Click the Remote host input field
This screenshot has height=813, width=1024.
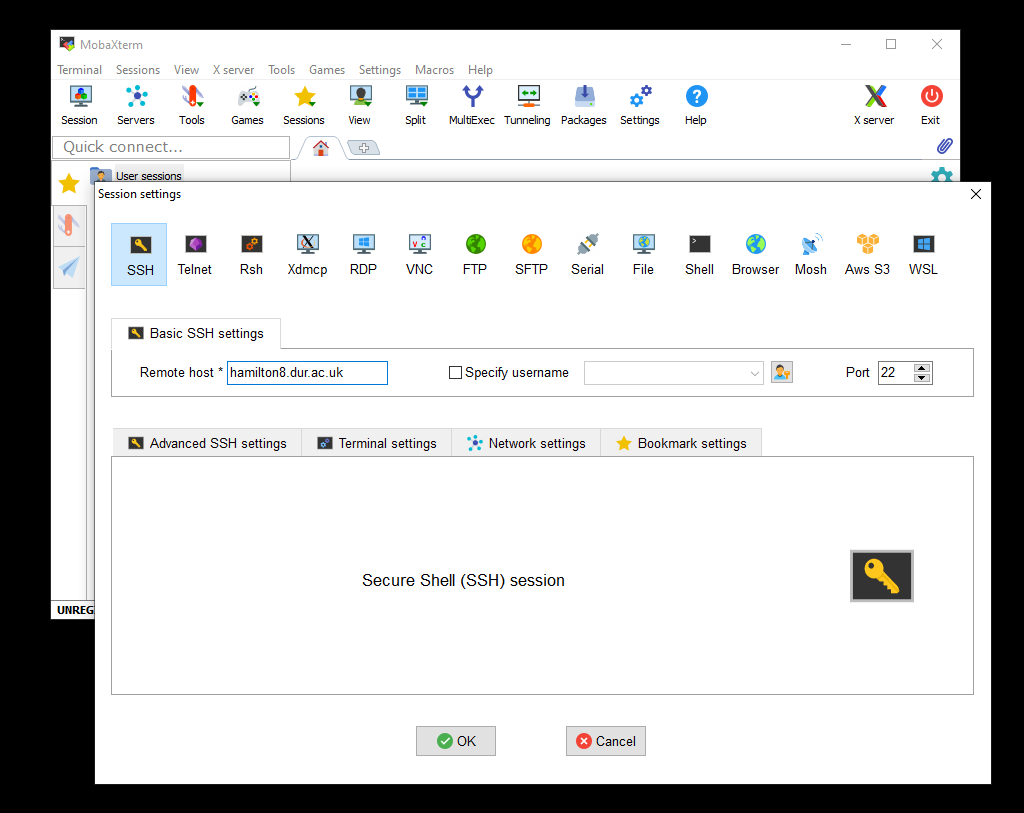(x=307, y=373)
